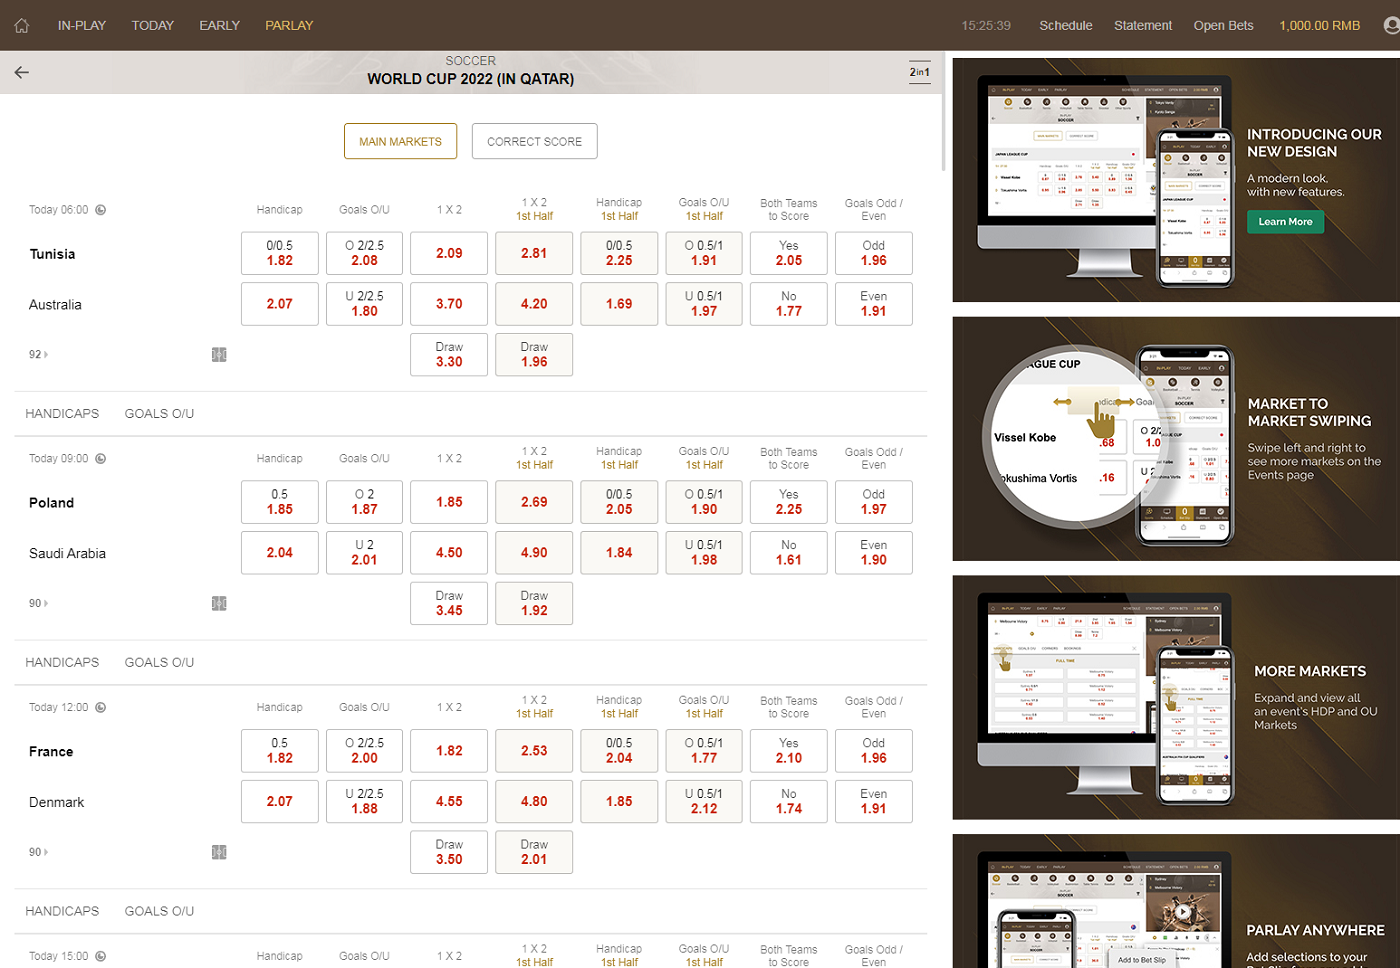Switch to the IN-PLAY tab
The image size is (1400, 968).
(x=81, y=26)
